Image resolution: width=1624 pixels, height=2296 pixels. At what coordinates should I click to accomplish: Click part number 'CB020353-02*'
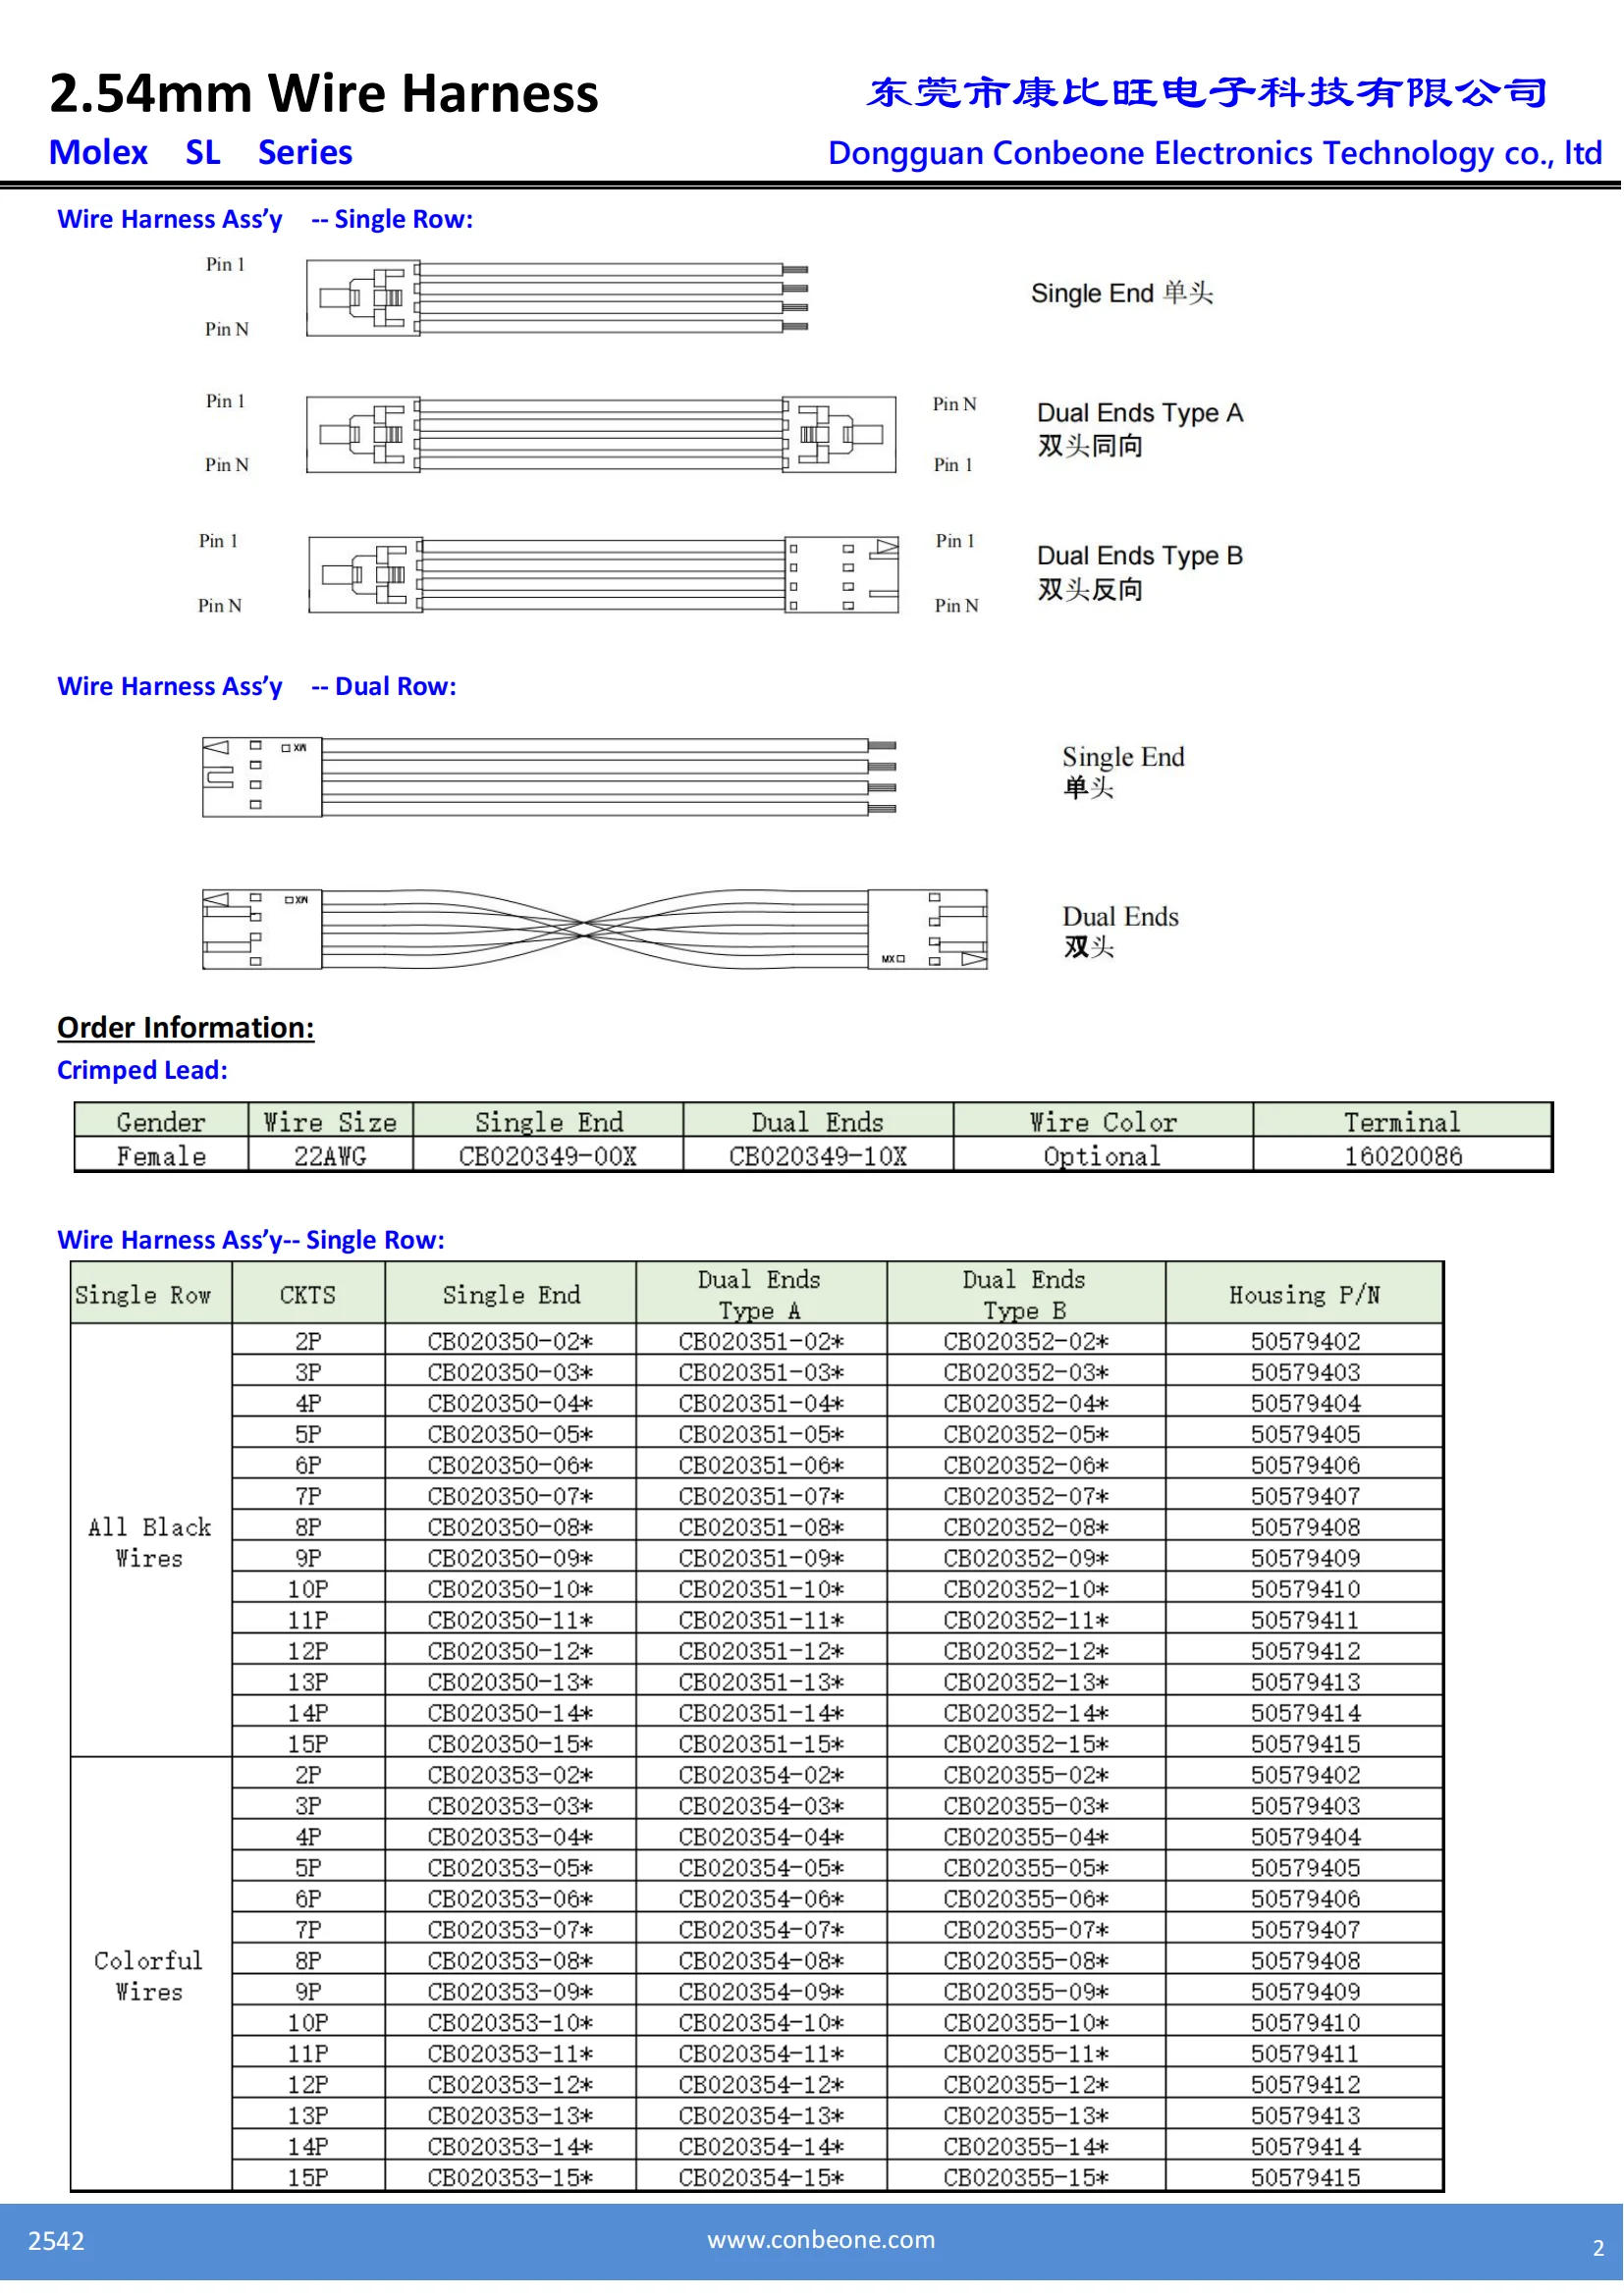[x=511, y=1776]
